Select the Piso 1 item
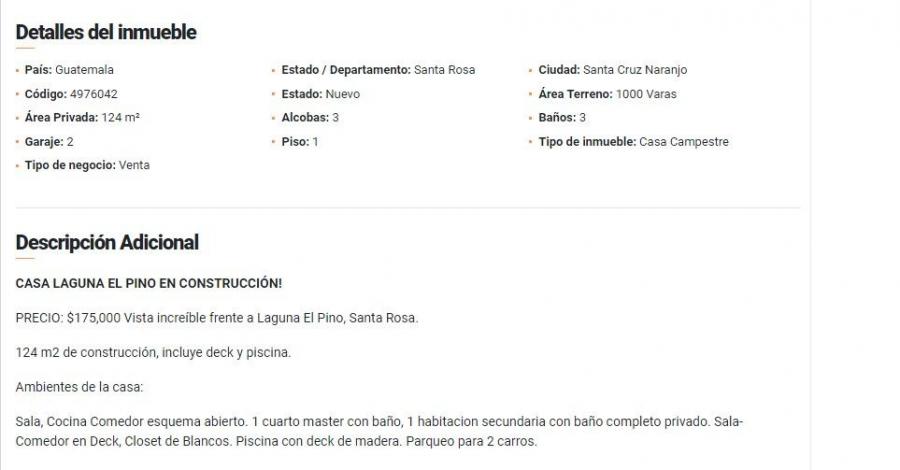 coord(300,142)
